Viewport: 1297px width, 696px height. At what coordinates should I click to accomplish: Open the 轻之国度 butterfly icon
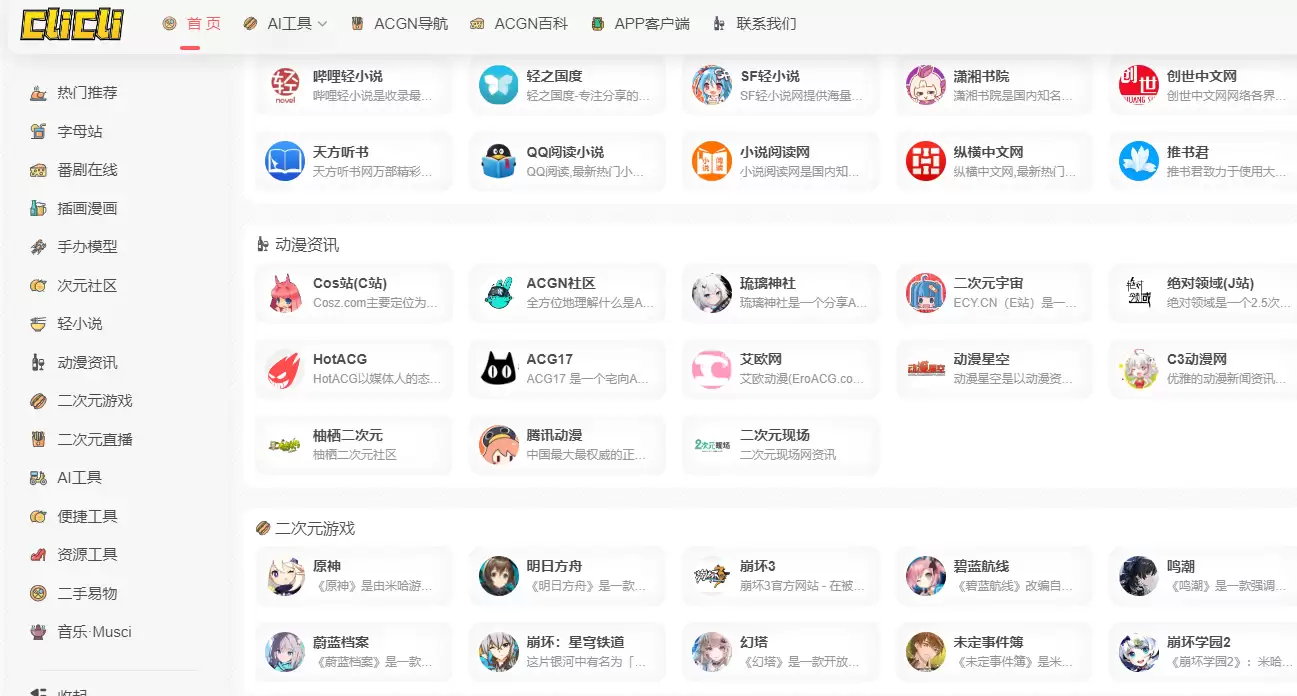(x=498, y=85)
